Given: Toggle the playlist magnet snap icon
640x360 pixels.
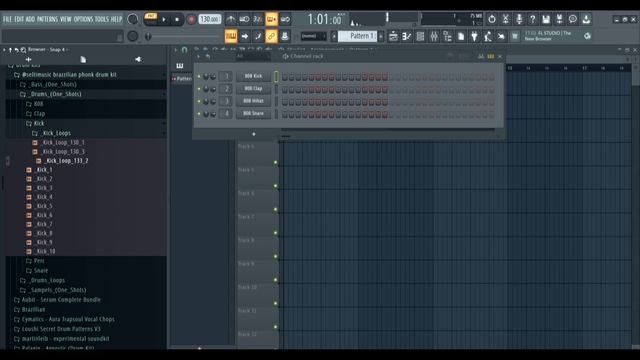Looking at the screenshot, I should coord(184,50).
